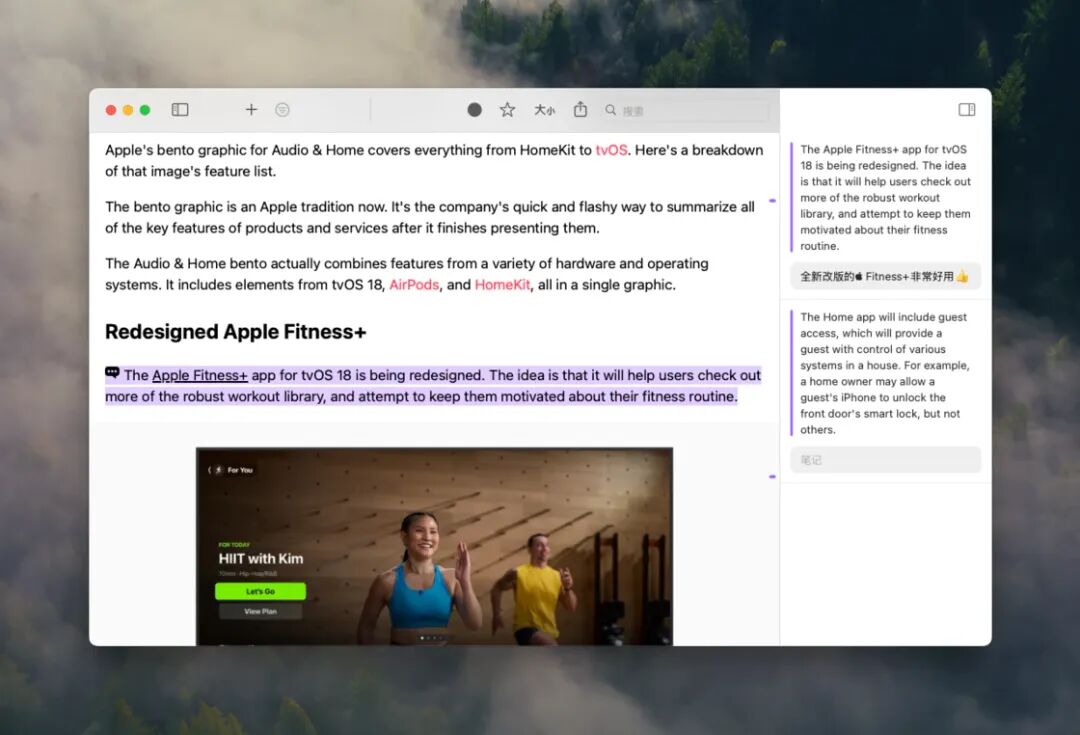Click the speech bubble annotation icon

click(x=112, y=373)
